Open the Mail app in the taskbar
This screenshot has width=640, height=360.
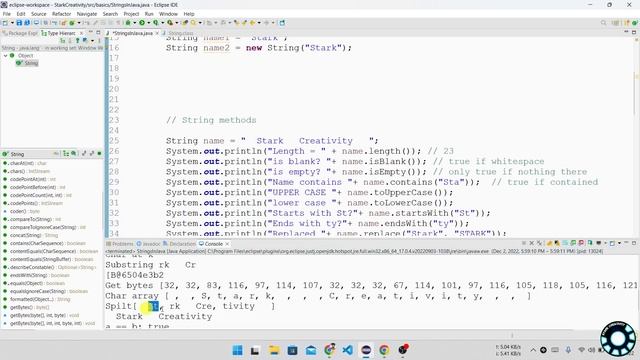click(x=311, y=350)
